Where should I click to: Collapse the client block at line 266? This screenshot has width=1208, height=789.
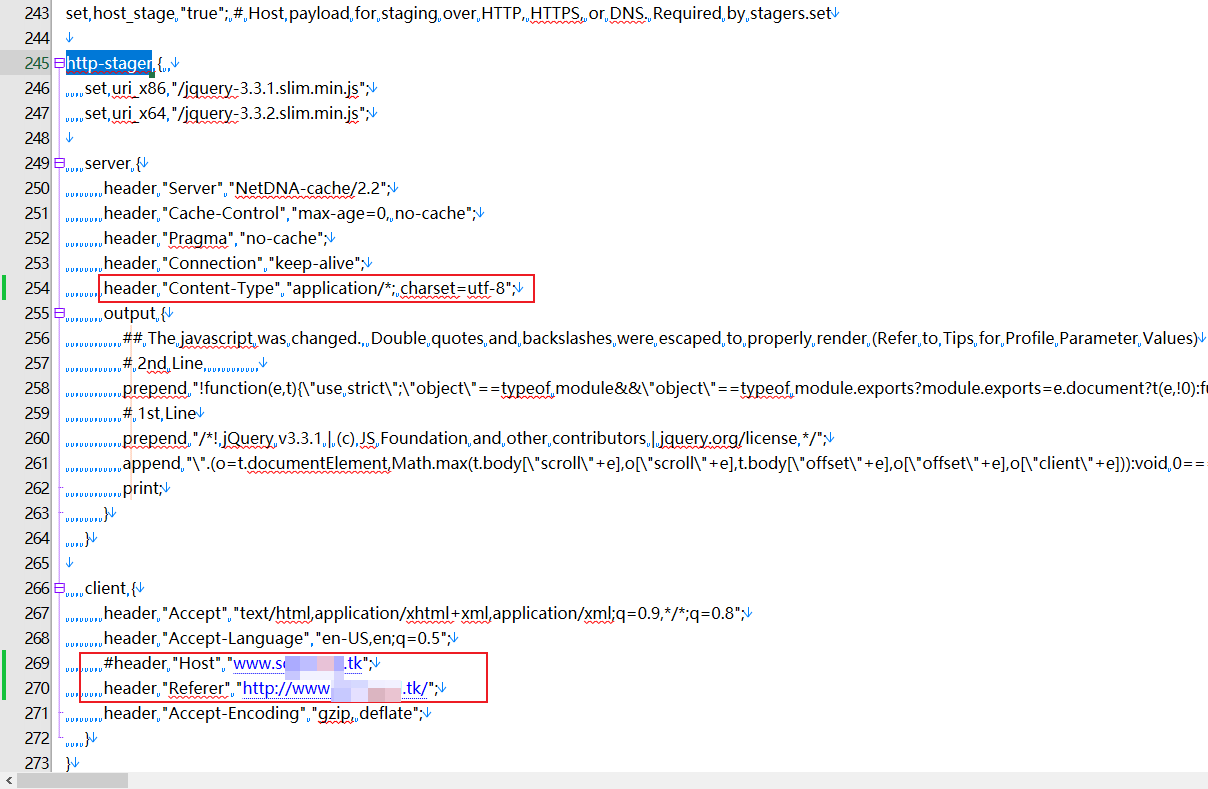pyautogui.click(x=60, y=588)
